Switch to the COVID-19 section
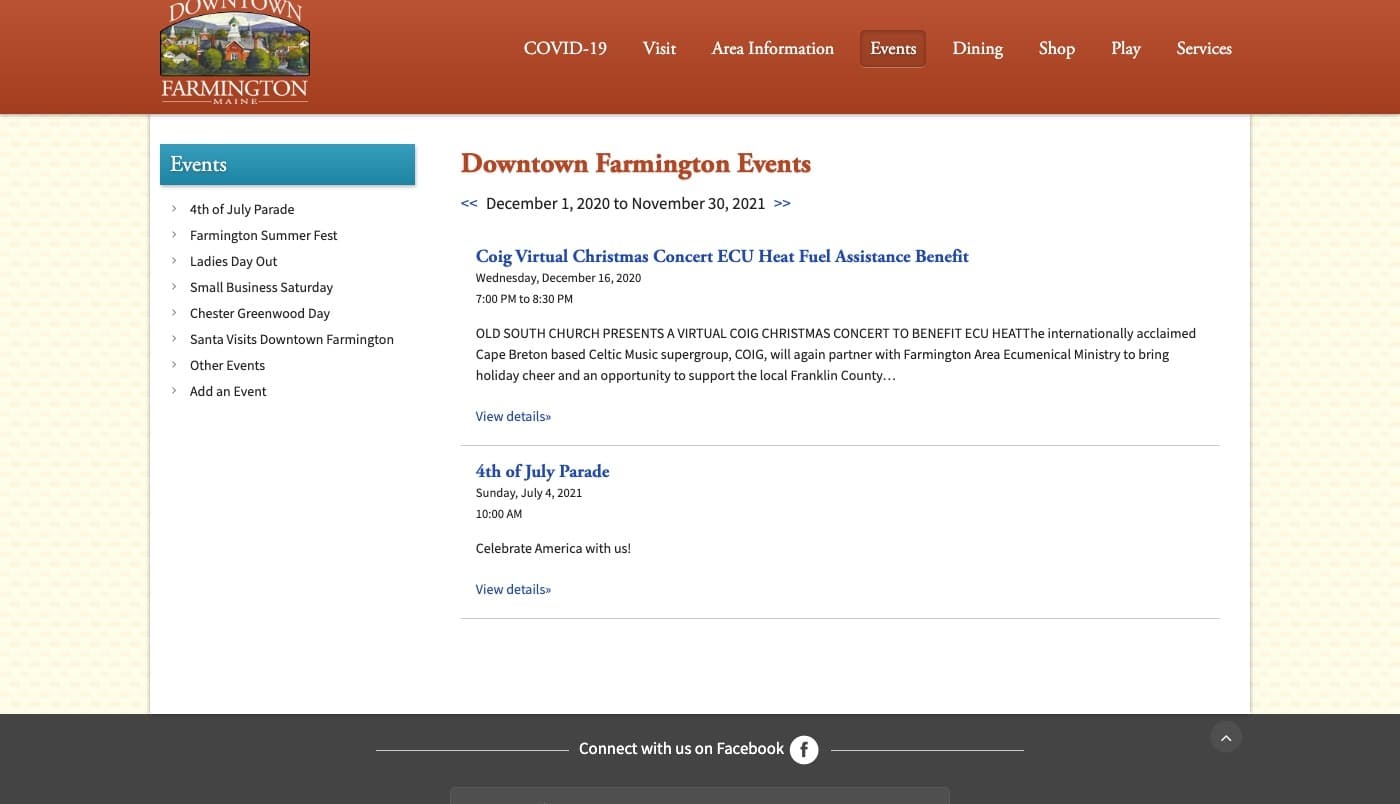Image resolution: width=1400 pixels, height=804 pixels. point(564,48)
